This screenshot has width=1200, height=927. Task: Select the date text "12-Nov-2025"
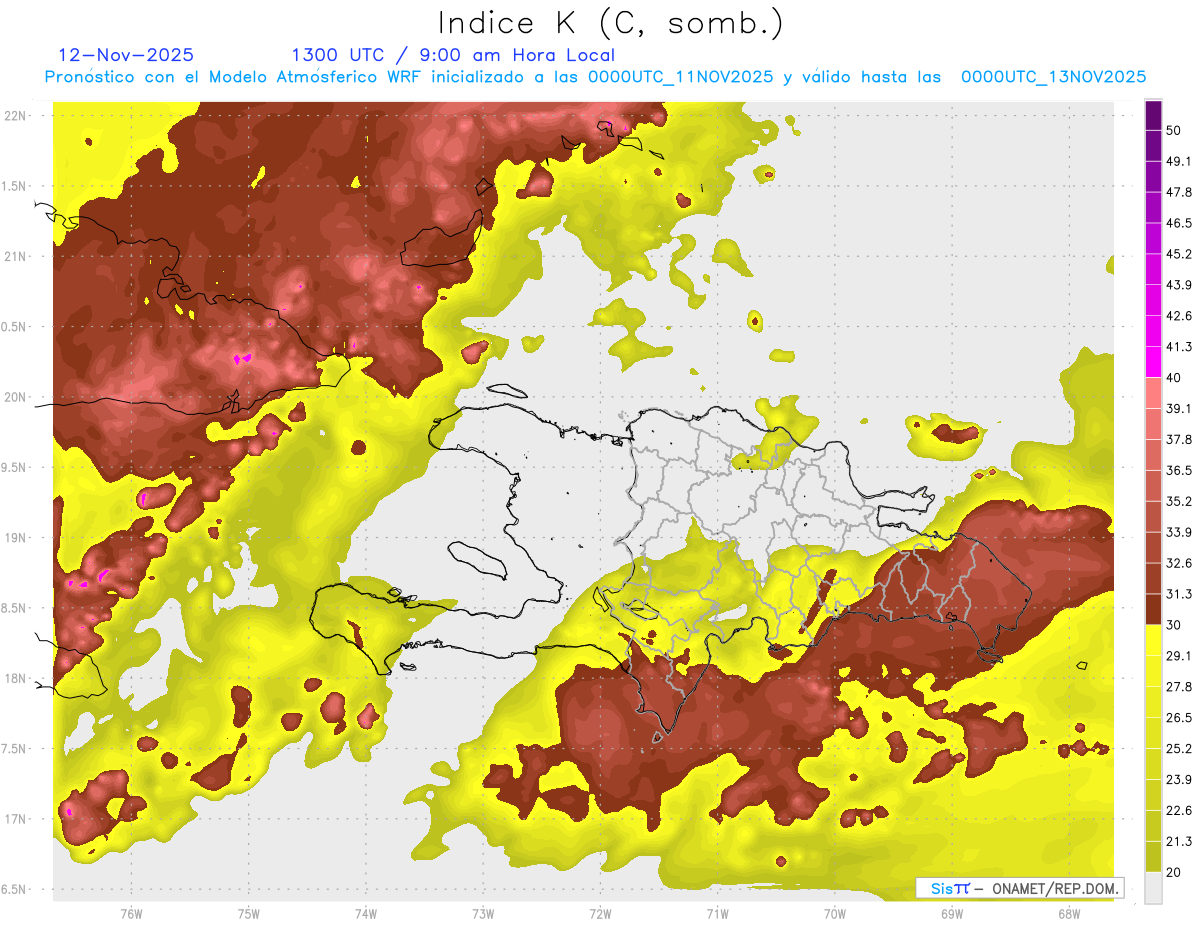pos(126,55)
